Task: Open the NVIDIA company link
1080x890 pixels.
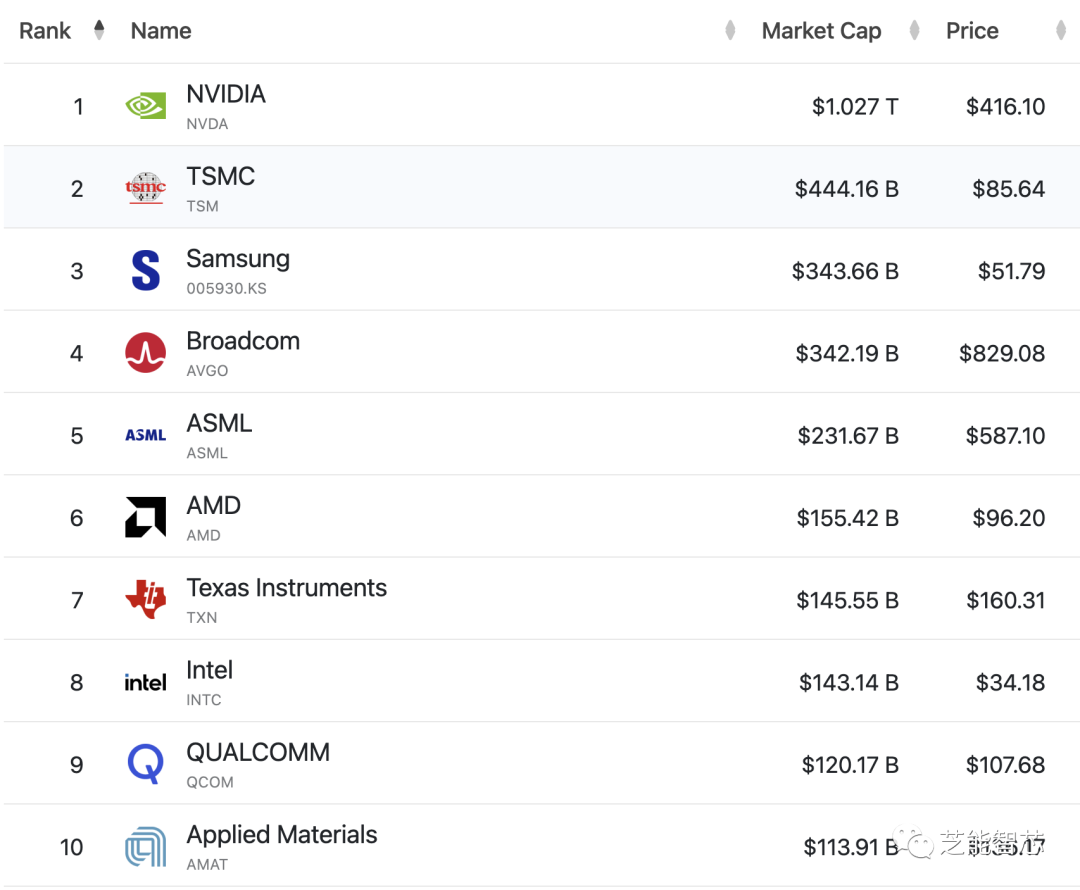Action: tap(226, 94)
